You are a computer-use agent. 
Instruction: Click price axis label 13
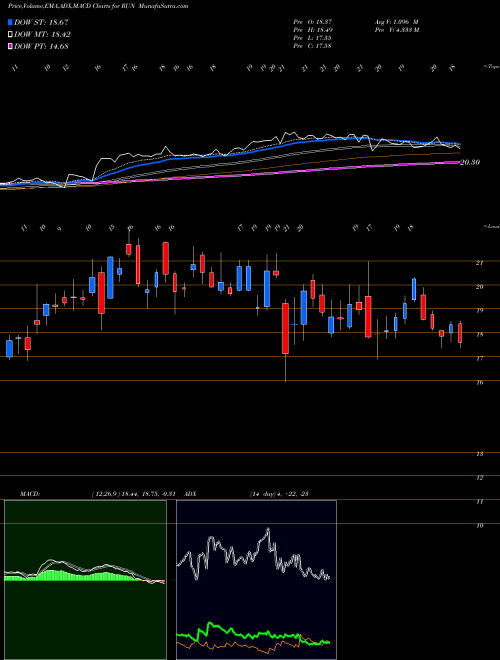[x=479, y=454]
